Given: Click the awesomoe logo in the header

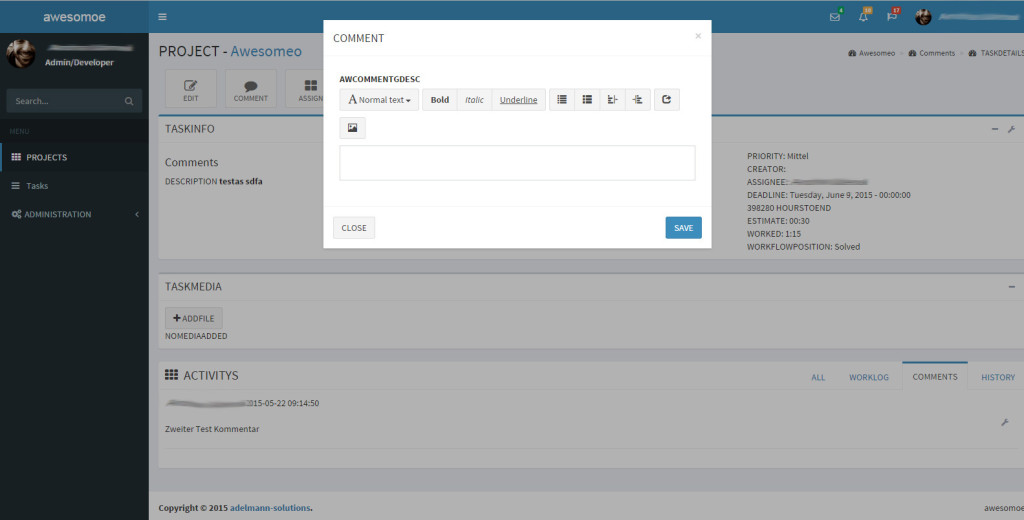Looking at the screenshot, I should (74, 17).
